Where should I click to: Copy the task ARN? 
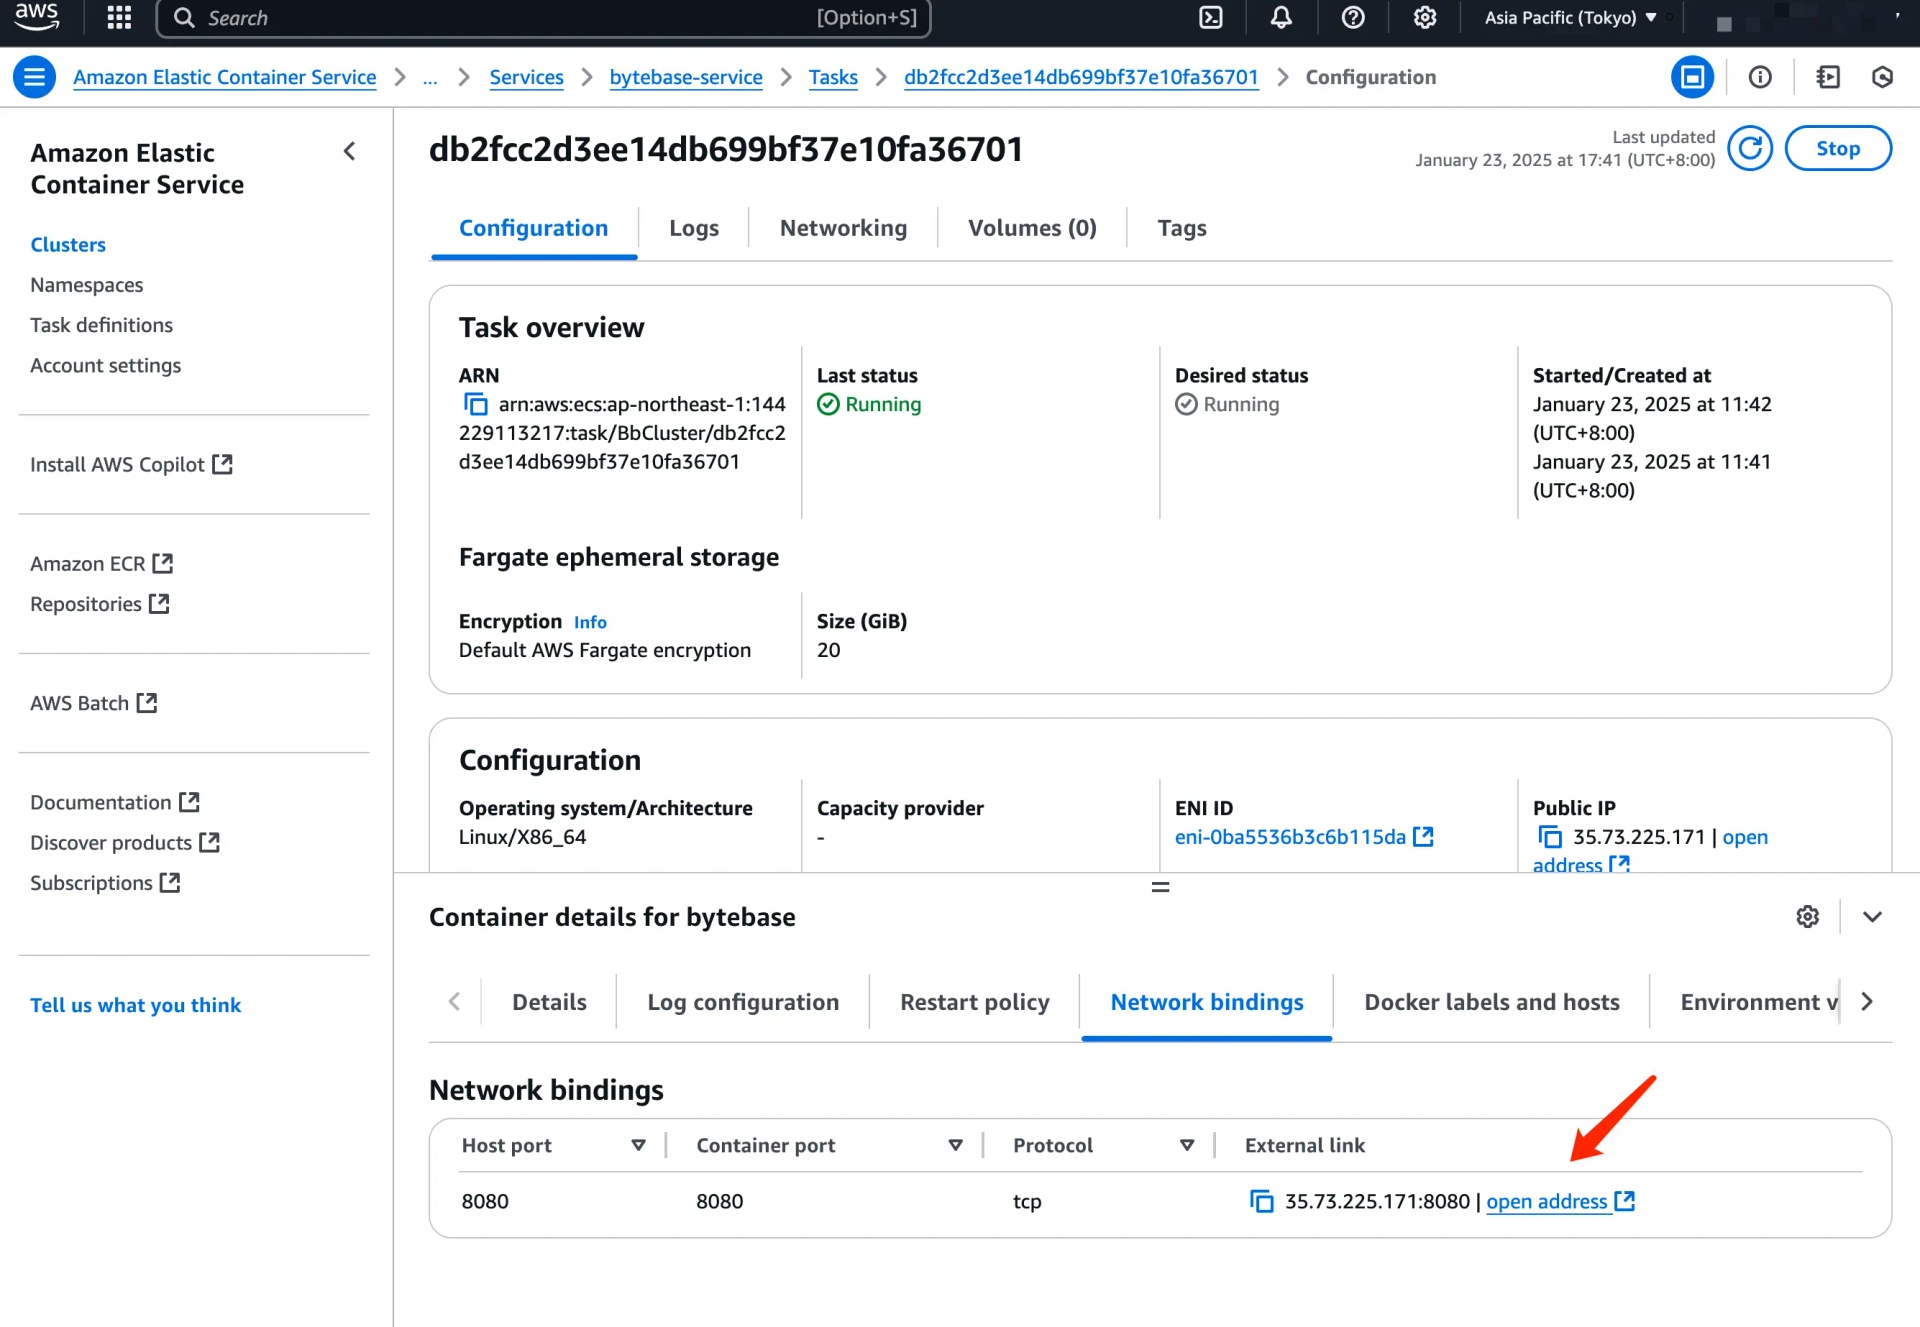click(x=475, y=404)
